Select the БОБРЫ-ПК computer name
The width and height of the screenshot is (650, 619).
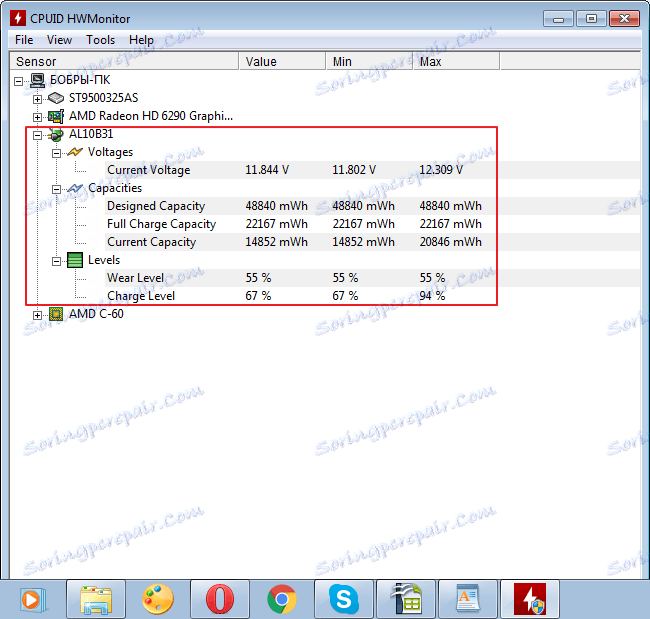click(80, 80)
